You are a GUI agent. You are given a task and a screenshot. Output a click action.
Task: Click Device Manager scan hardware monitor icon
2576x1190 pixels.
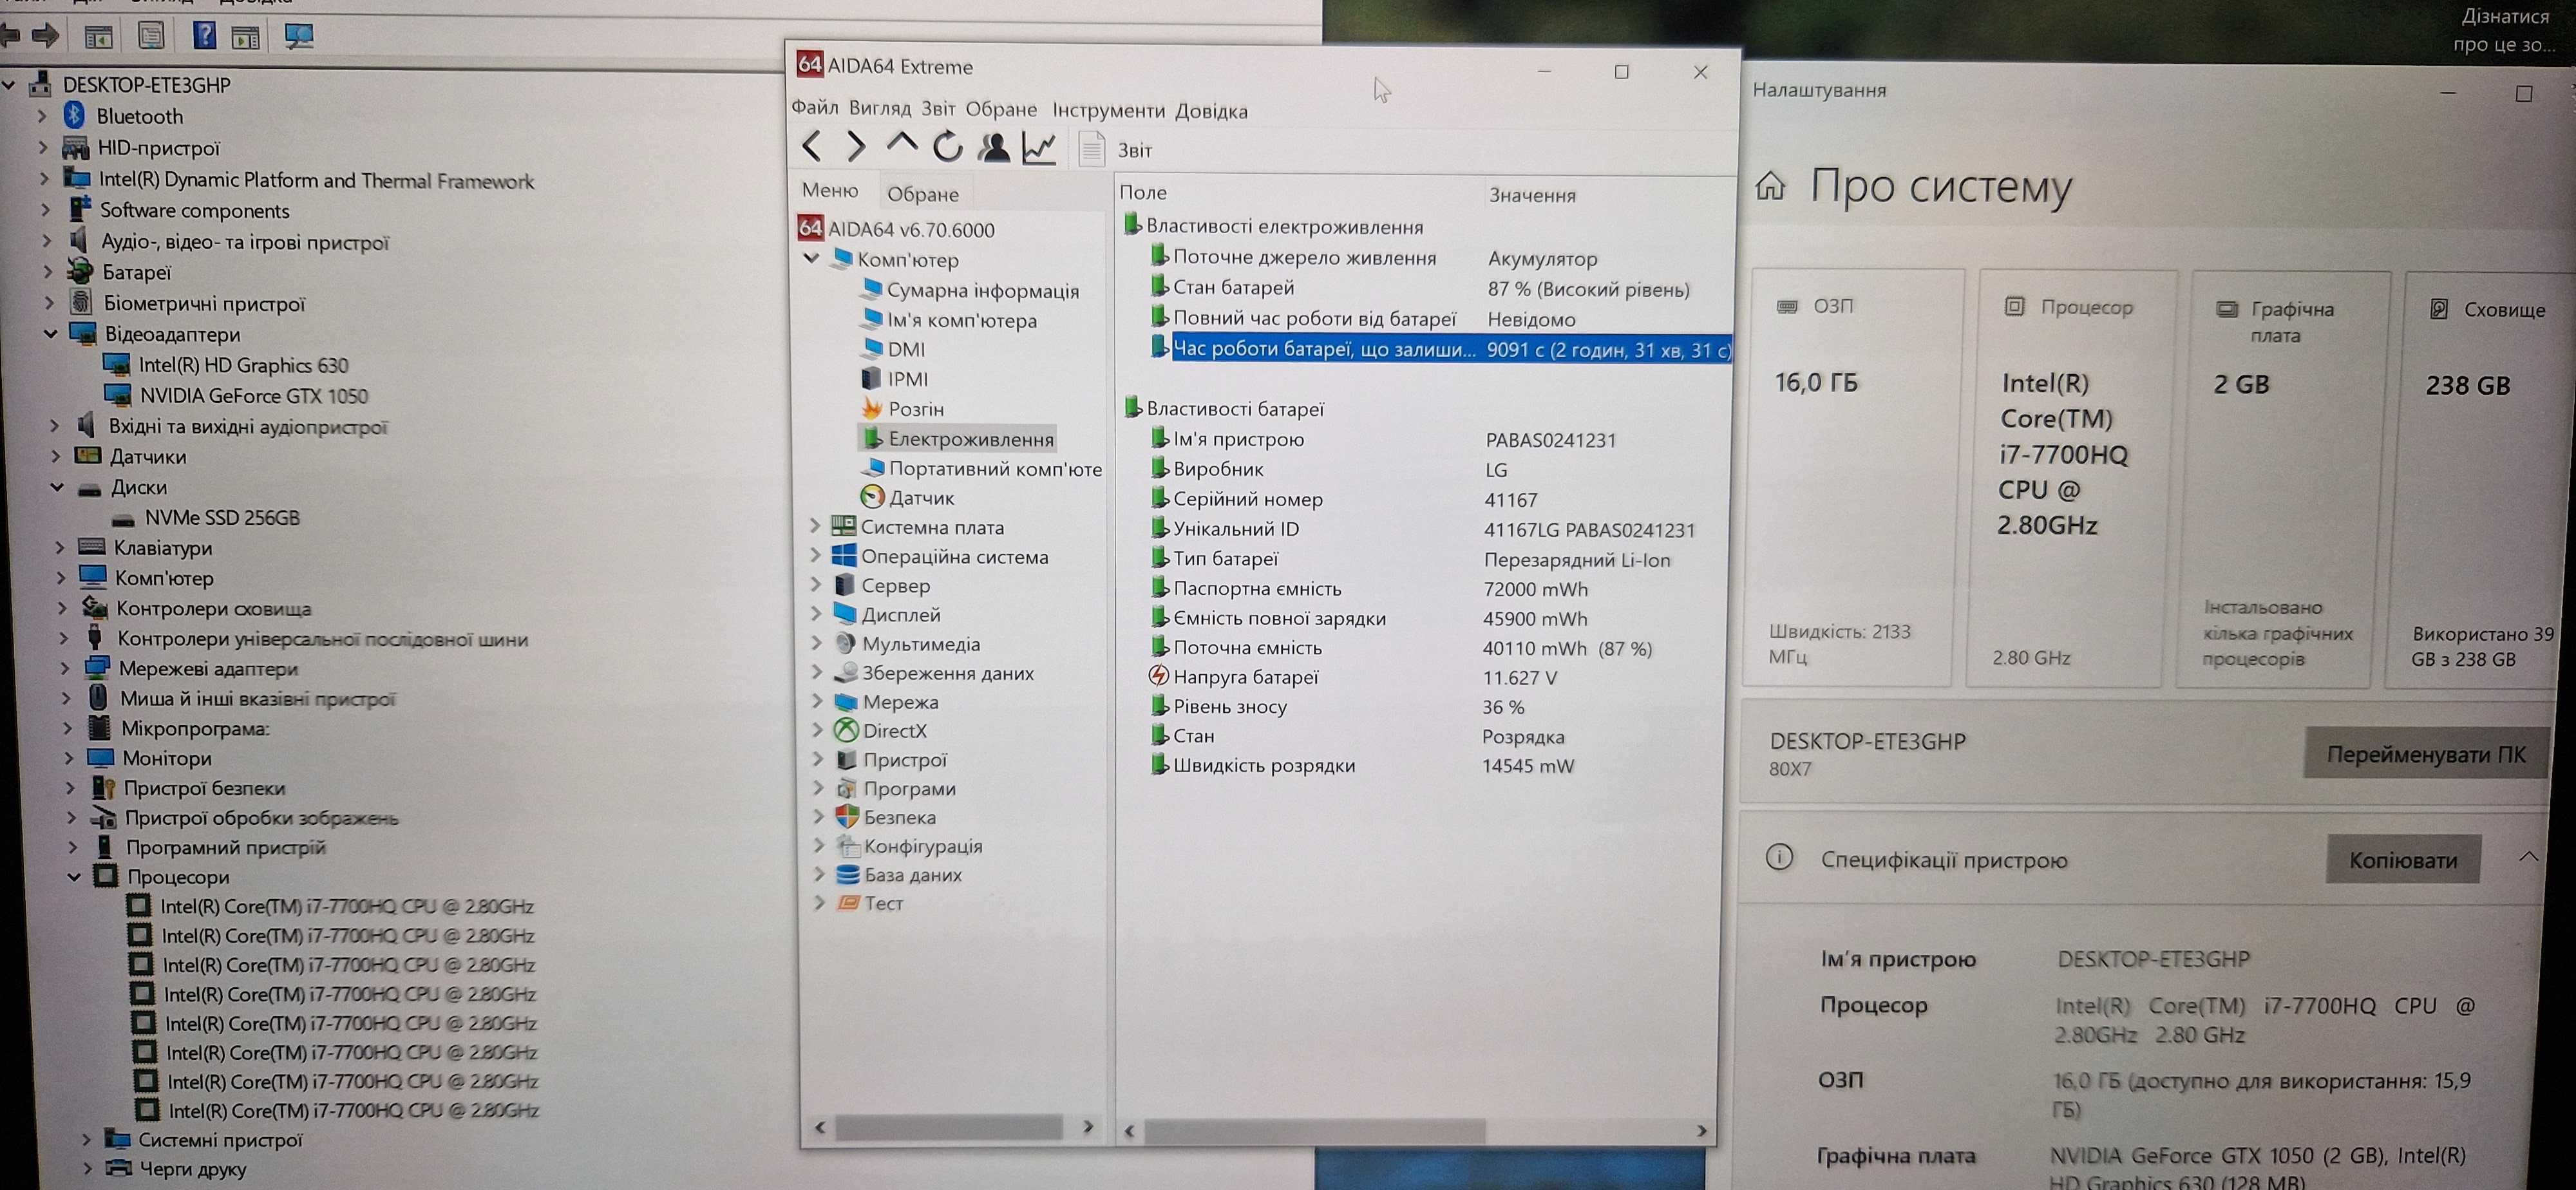click(x=299, y=36)
